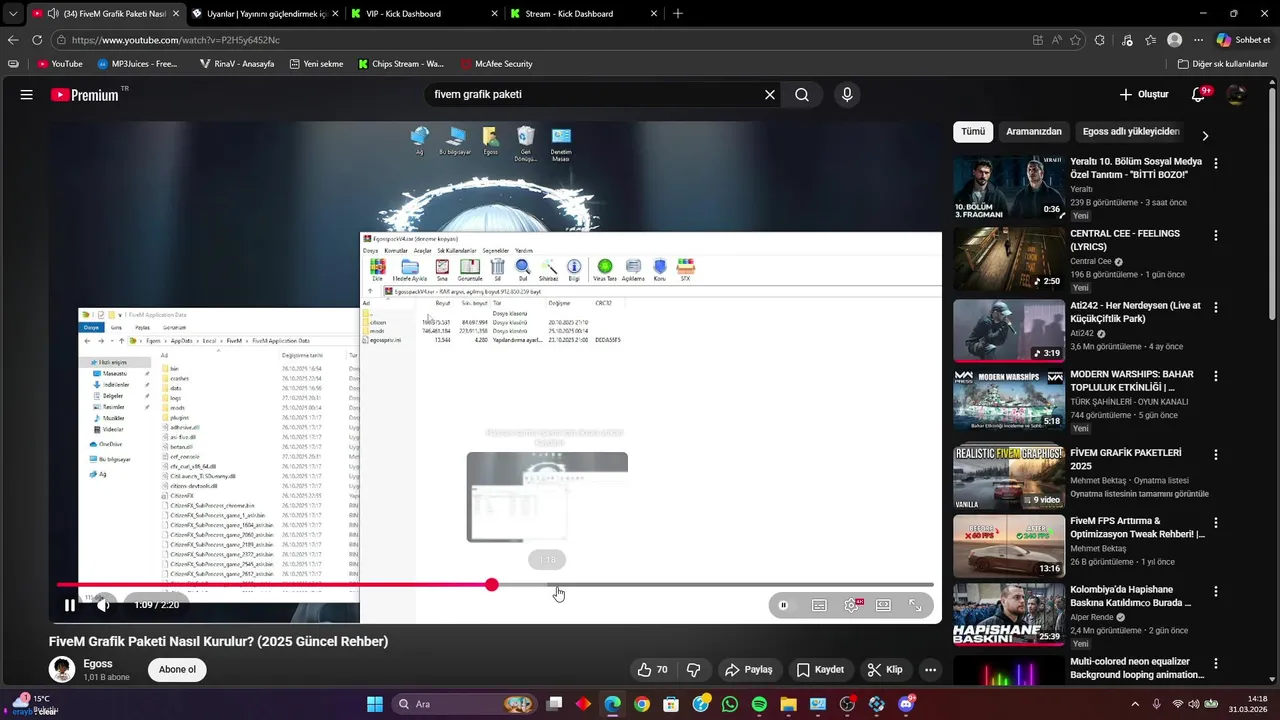
Task: Select the Aramanızdan filter chip
Action: [x=1034, y=132]
